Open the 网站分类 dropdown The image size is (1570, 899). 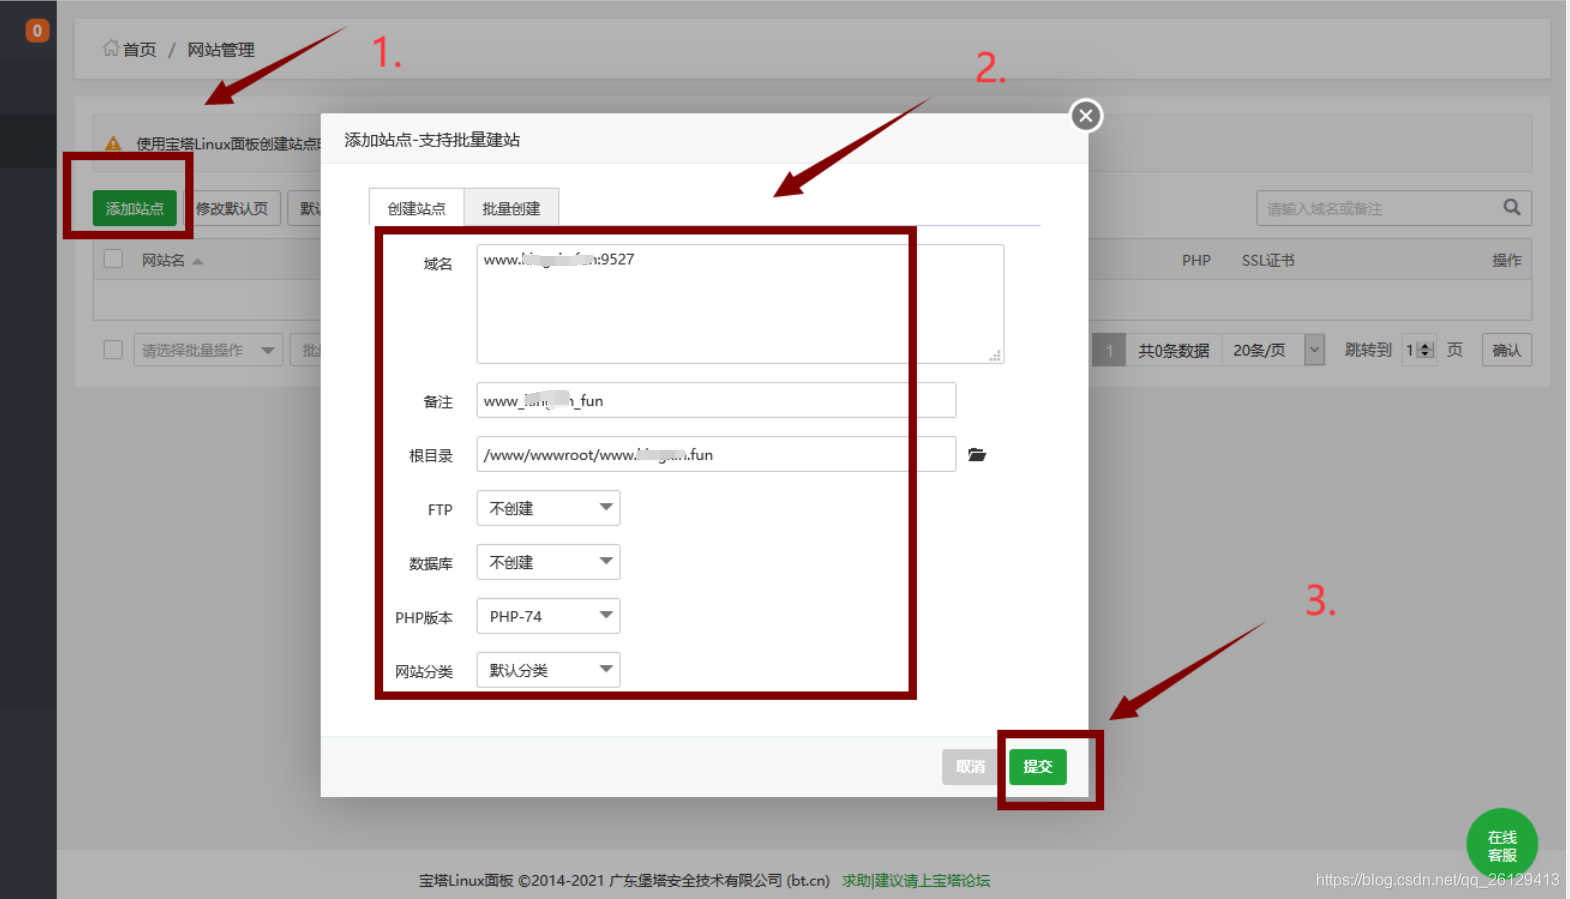(x=548, y=670)
